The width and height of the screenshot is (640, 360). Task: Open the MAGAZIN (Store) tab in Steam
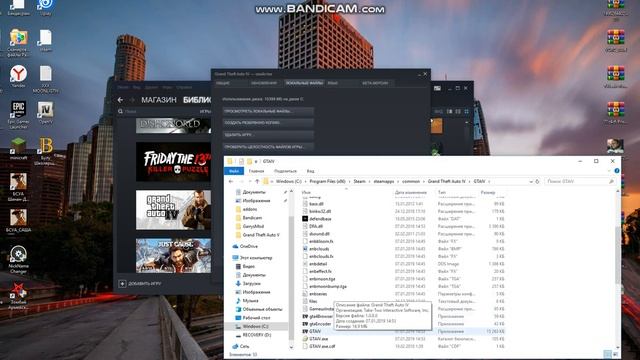(159, 100)
